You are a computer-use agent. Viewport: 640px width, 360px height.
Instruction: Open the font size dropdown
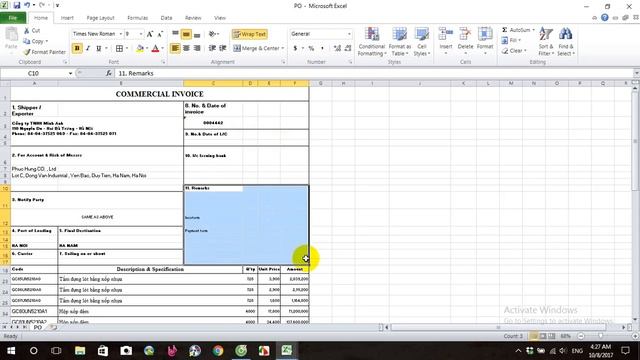tap(141, 34)
